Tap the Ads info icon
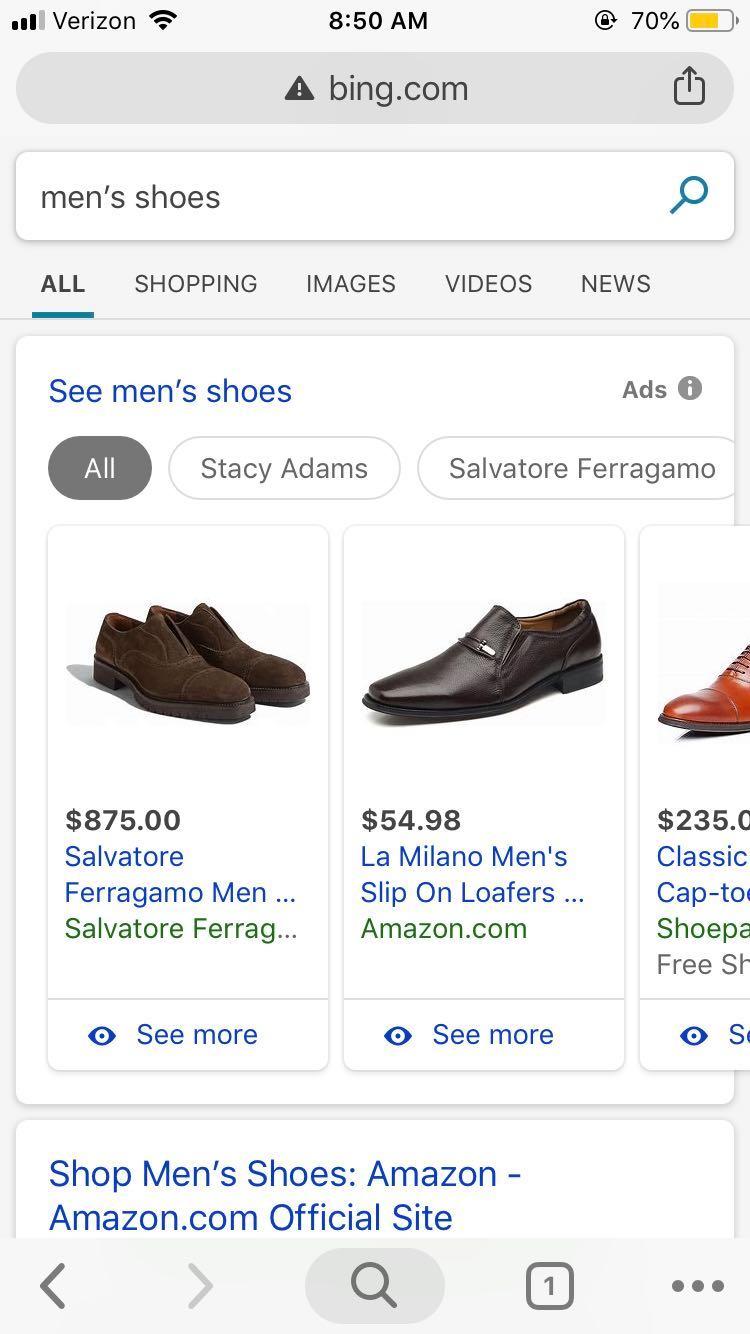Screen dimensions: 750x1334 coord(691,389)
